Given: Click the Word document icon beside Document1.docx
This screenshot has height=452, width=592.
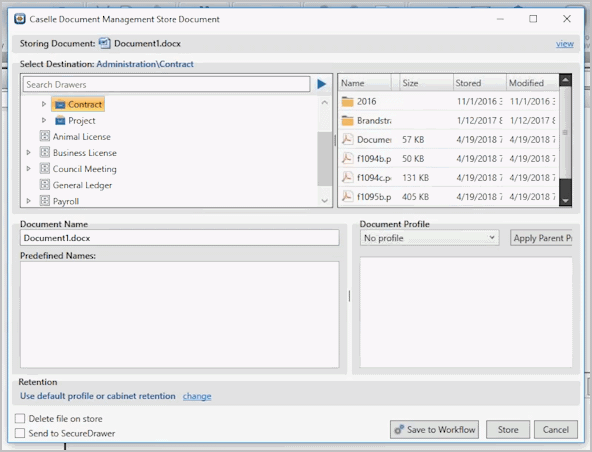Looking at the screenshot, I should 105,43.
